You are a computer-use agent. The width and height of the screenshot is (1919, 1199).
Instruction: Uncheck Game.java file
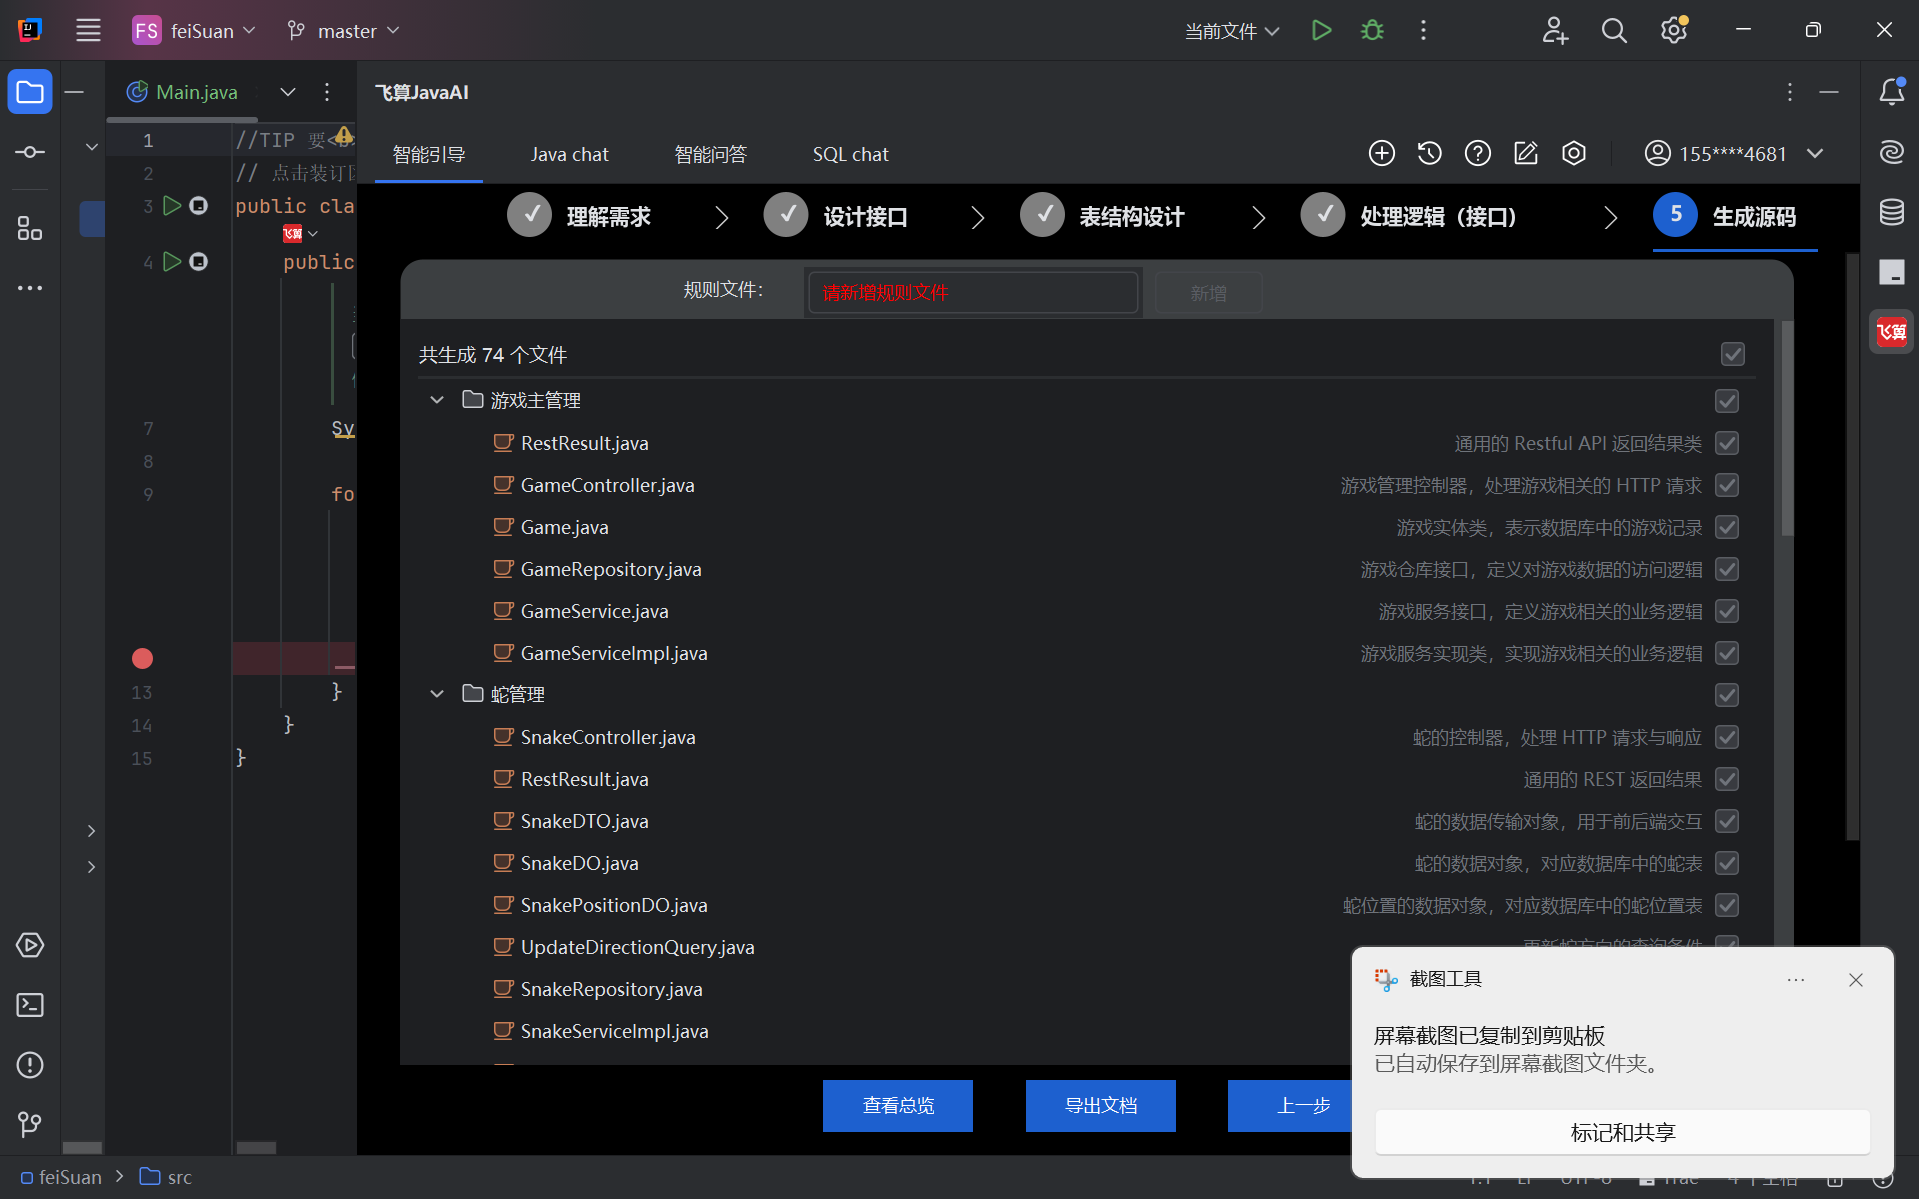tap(1727, 527)
